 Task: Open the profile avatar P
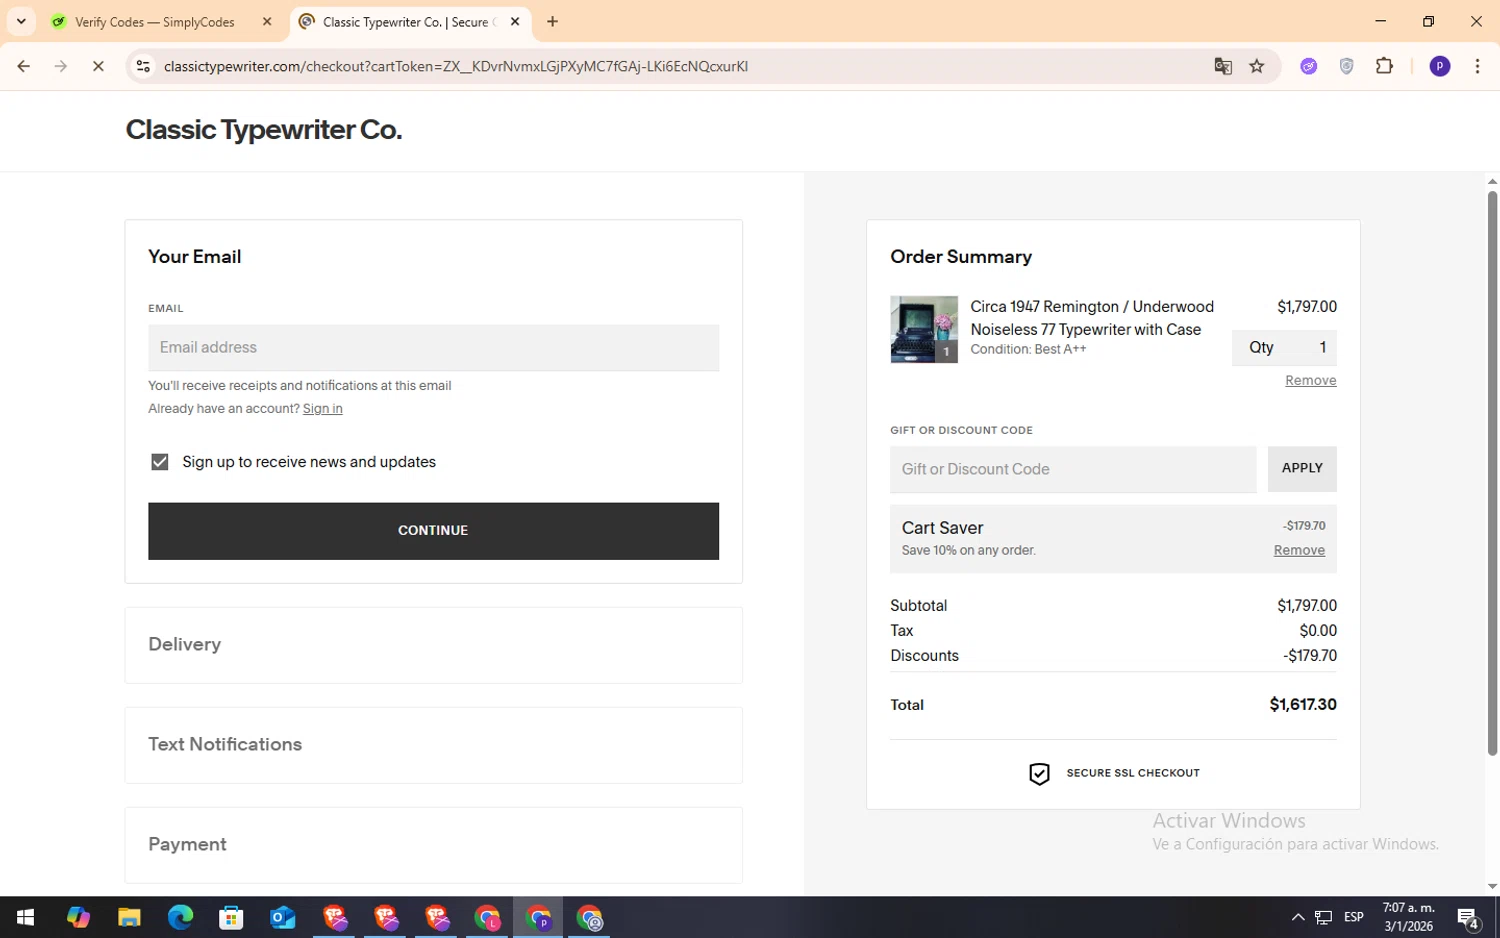pyautogui.click(x=1440, y=66)
